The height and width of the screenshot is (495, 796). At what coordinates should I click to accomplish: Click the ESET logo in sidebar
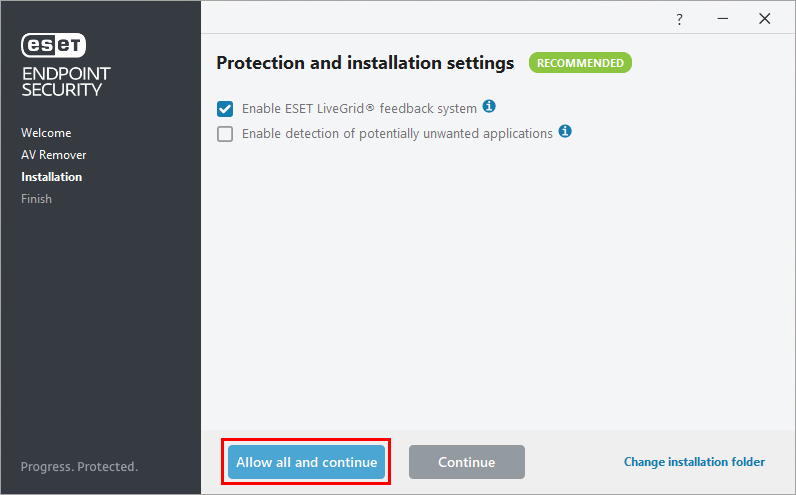[53, 45]
